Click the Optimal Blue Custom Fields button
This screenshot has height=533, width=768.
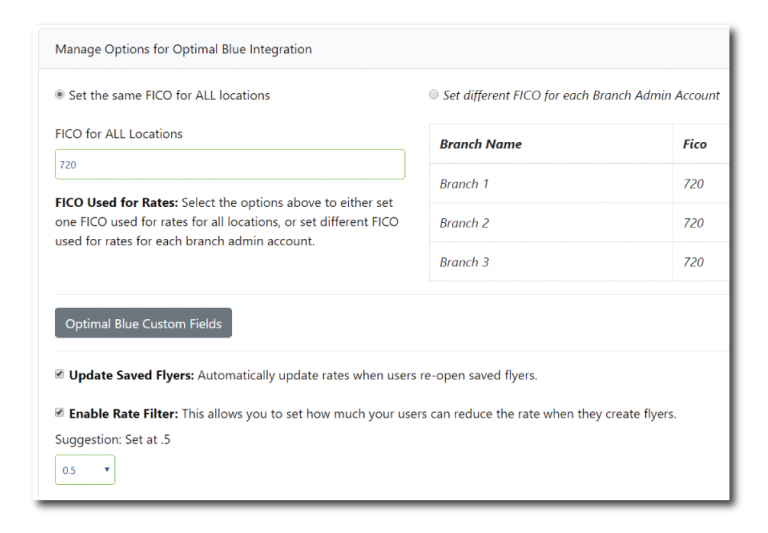pos(143,324)
